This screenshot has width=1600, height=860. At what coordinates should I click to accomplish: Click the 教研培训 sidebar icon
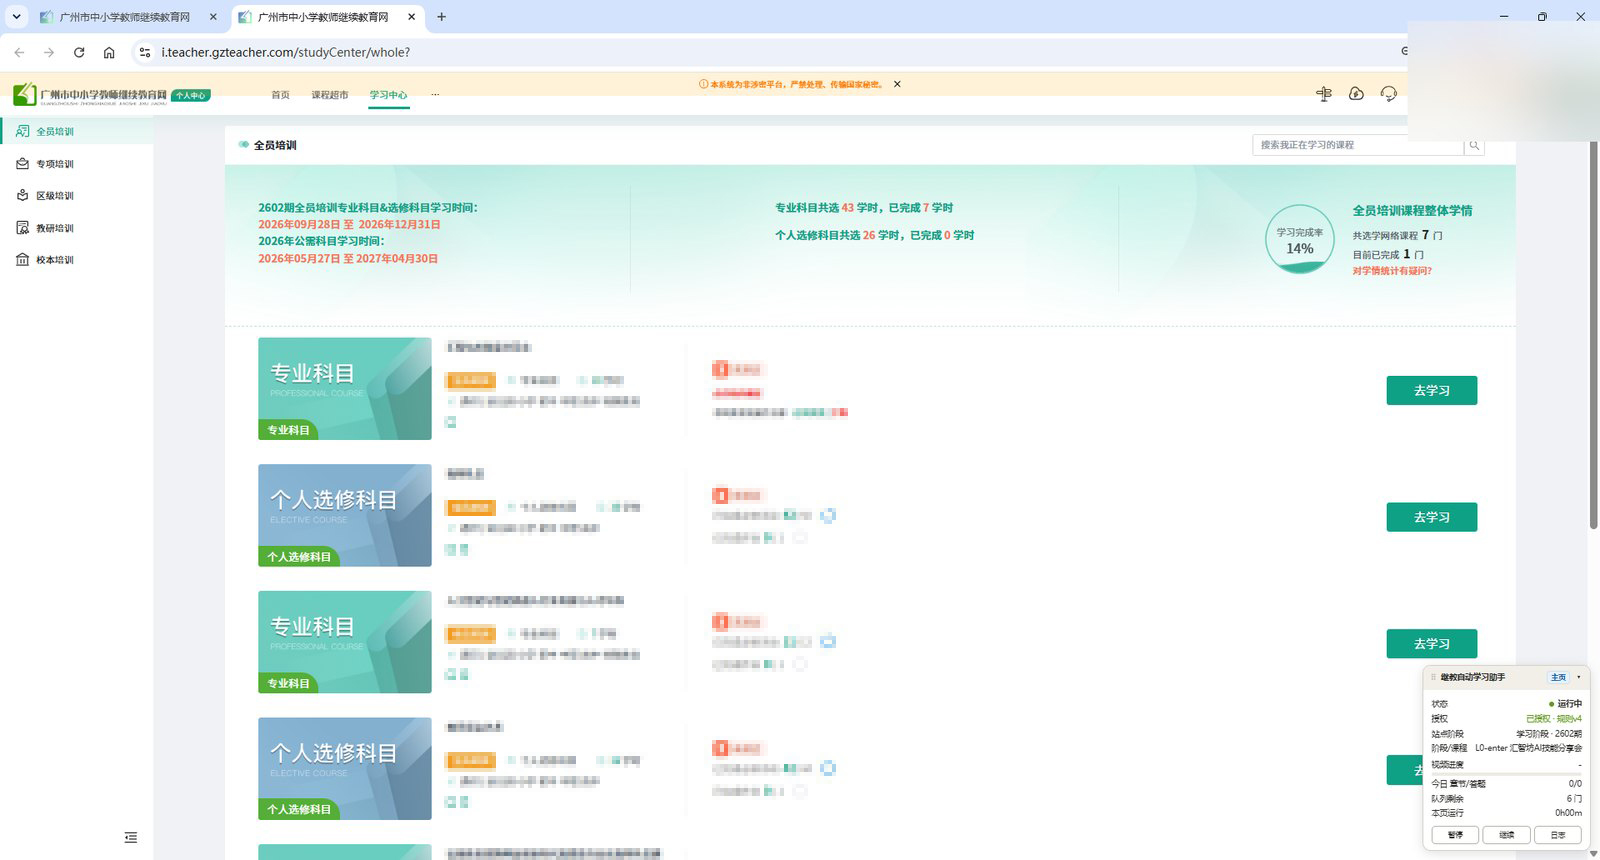click(22, 228)
